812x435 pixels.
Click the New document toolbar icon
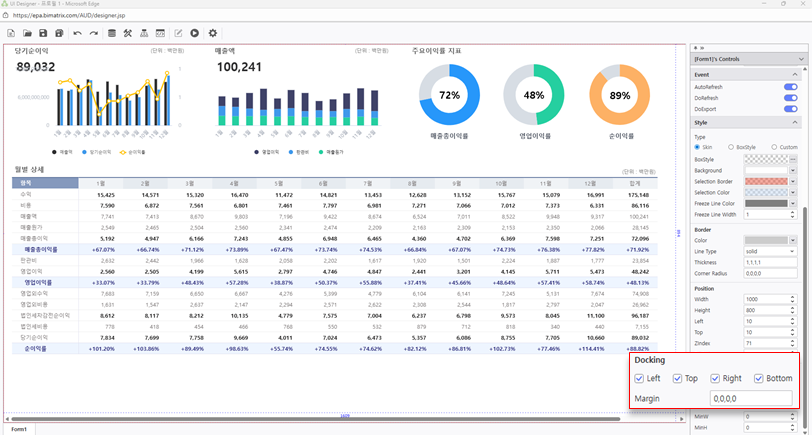(x=11, y=34)
